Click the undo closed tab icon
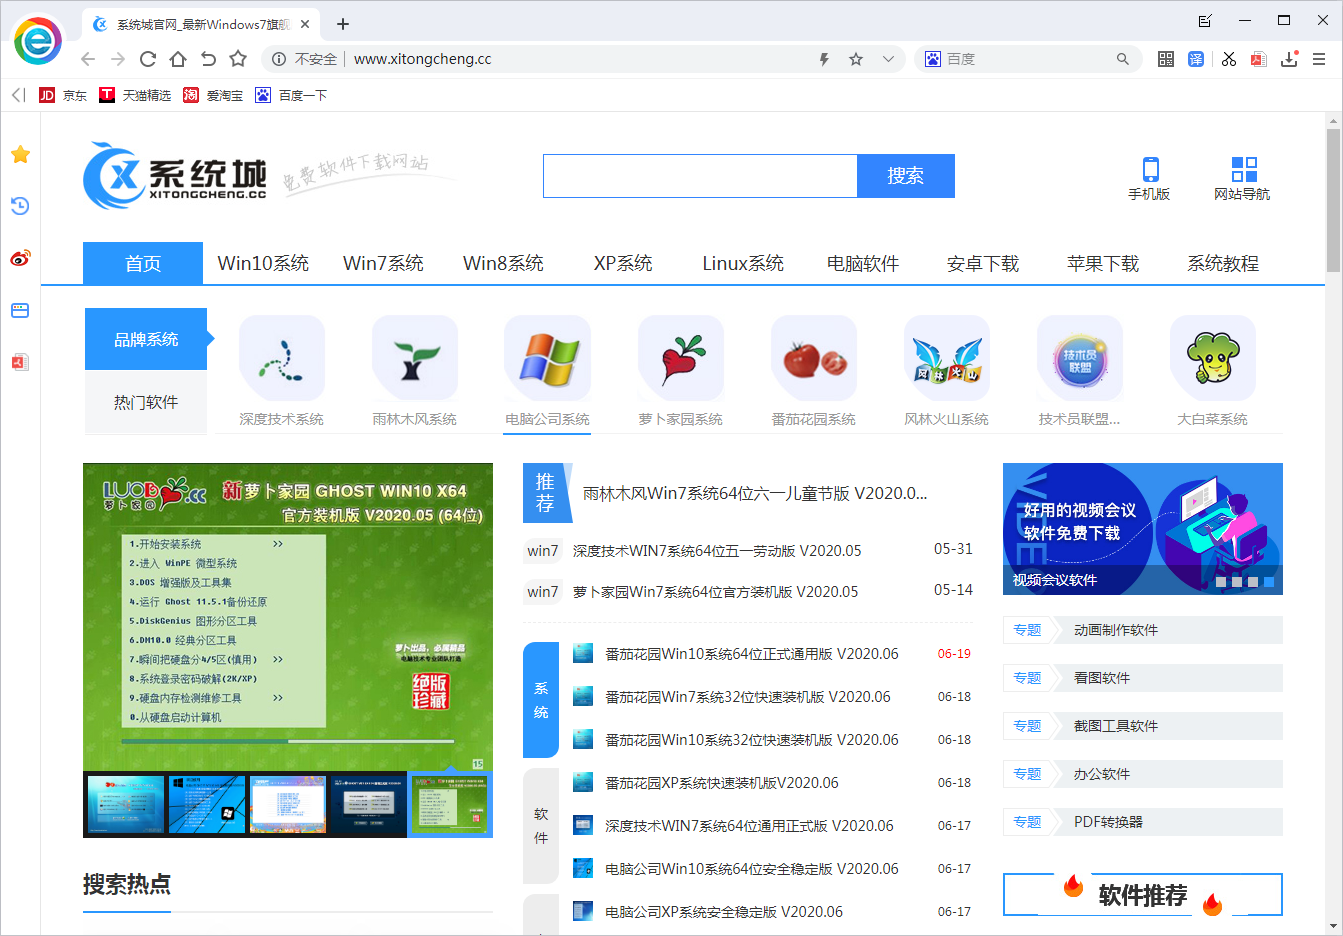The width and height of the screenshot is (1343, 936). [208, 59]
